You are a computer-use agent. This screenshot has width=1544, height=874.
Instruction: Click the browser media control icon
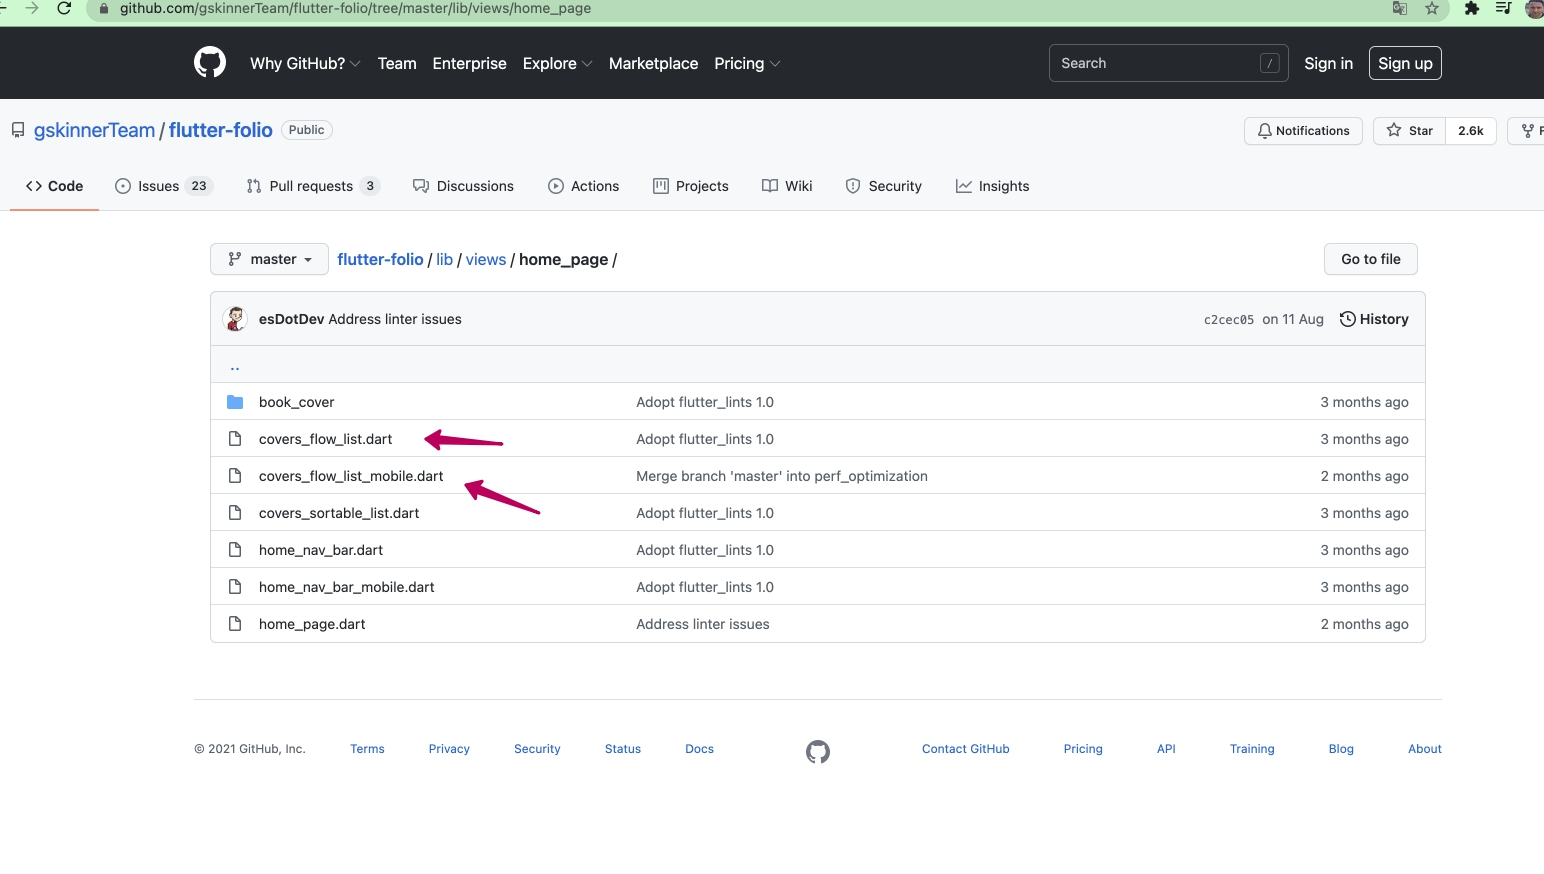[x=1503, y=8]
